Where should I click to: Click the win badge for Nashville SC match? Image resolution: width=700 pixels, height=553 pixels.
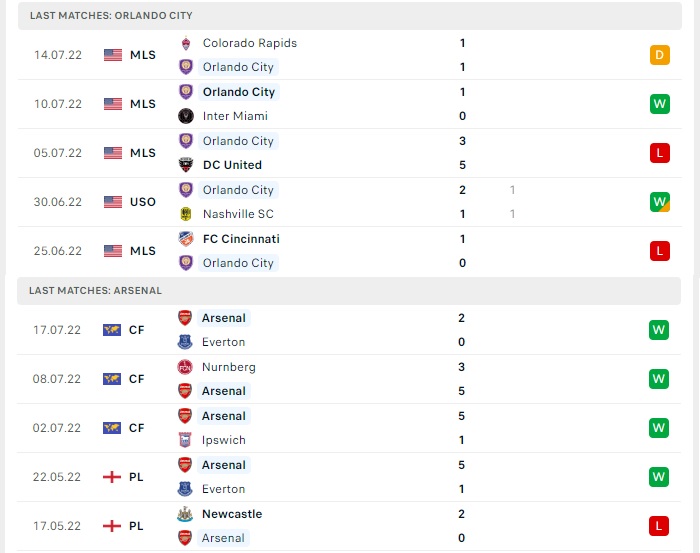pos(660,202)
